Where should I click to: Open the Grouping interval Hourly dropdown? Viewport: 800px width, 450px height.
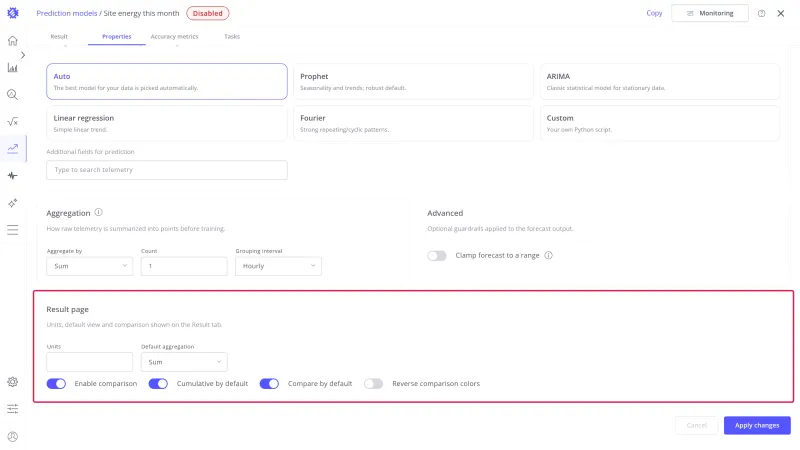click(279, 266)
